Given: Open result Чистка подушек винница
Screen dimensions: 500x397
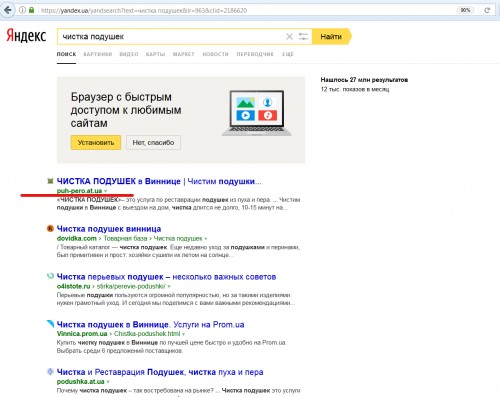Looking at the screenshot, I should coord(109,229).
